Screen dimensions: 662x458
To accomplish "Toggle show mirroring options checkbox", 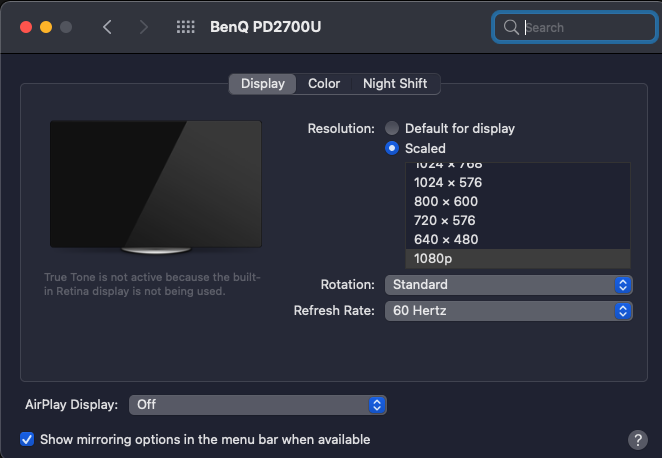I will (x=27, y=439).
